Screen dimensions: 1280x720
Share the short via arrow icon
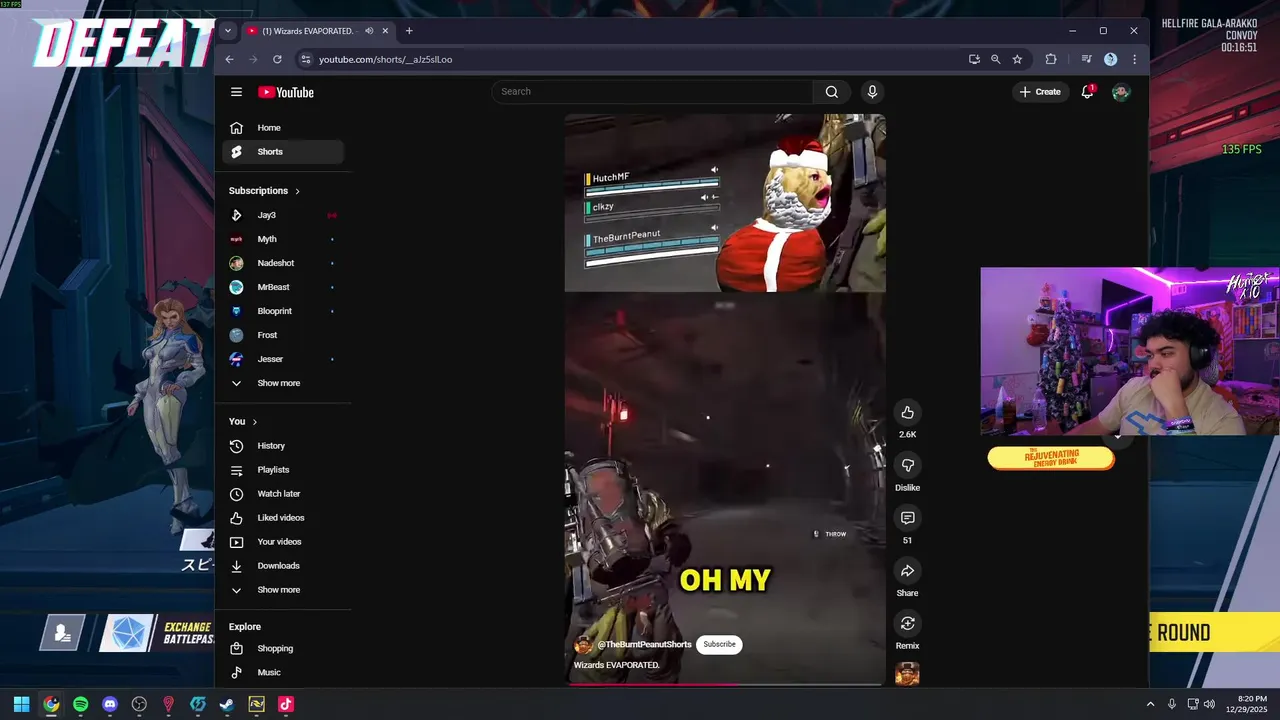click(907, 572)
